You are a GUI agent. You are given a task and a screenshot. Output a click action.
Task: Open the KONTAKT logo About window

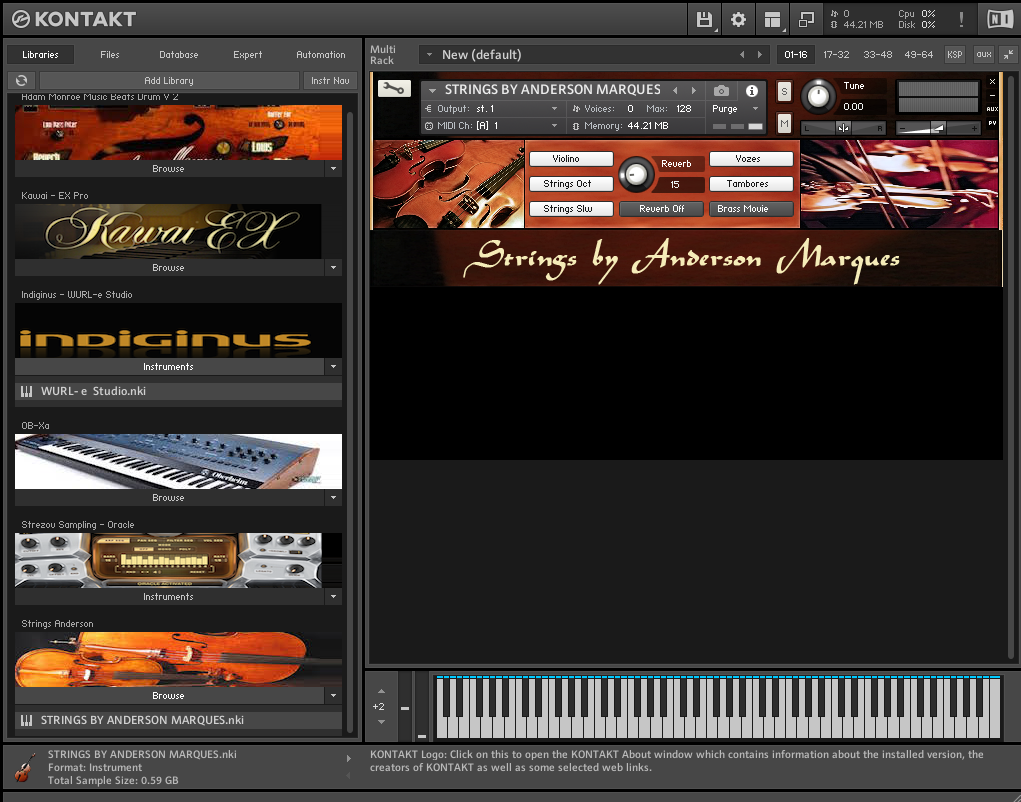(x=74, y=19)
